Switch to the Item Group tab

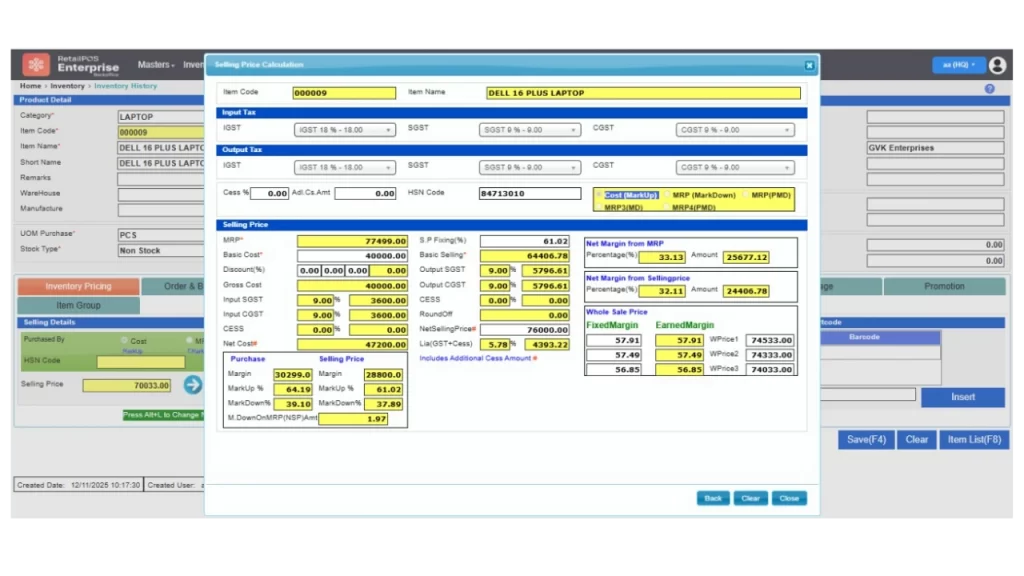point(78,305)
